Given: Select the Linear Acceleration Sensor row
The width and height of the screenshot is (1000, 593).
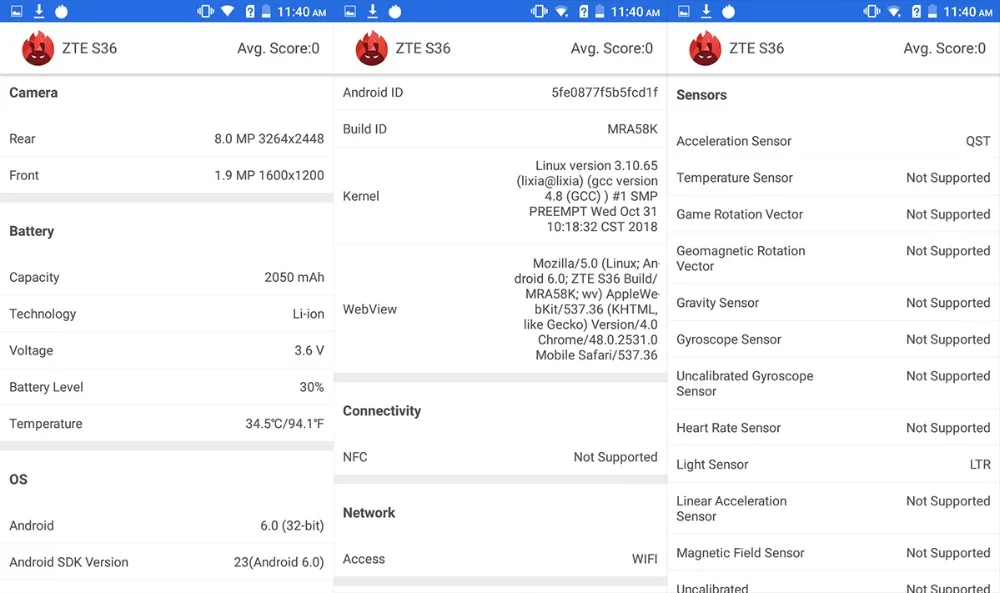Looking at the screenshot, I should pyautogui.click(x=834, y=508).
